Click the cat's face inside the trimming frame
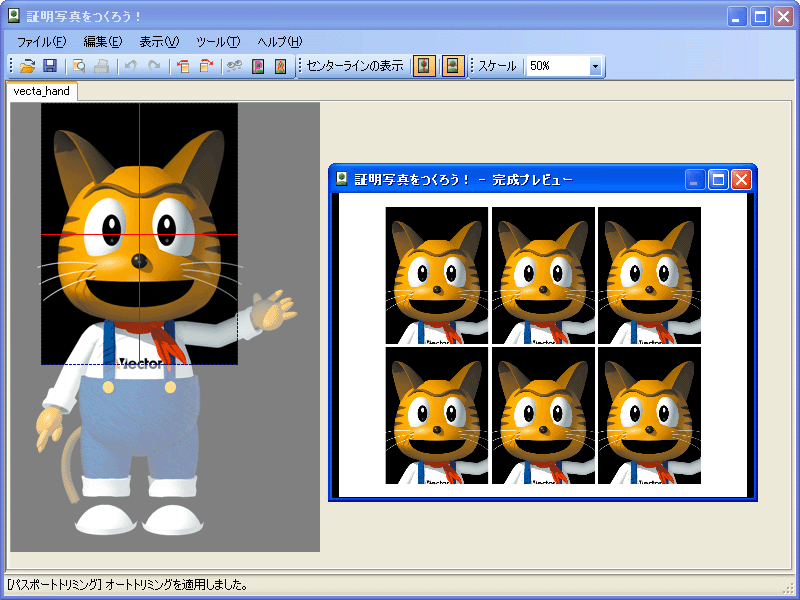Image resolution: width=800 pixels, height=600 pixels. pyautogui.click(x=139, y=244)
